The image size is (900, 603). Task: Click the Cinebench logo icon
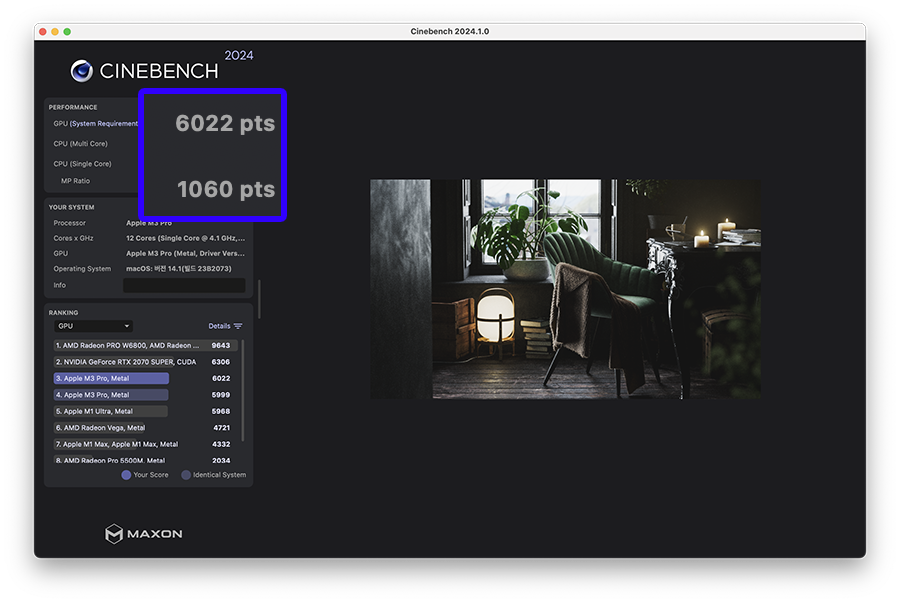[82, 71]
